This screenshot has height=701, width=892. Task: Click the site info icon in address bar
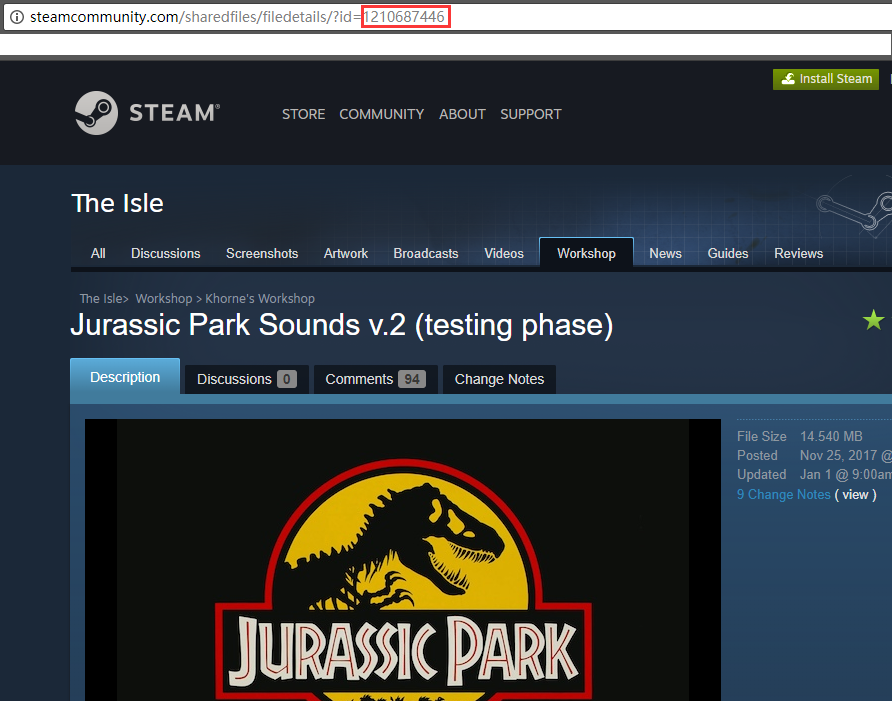point(17,17)
